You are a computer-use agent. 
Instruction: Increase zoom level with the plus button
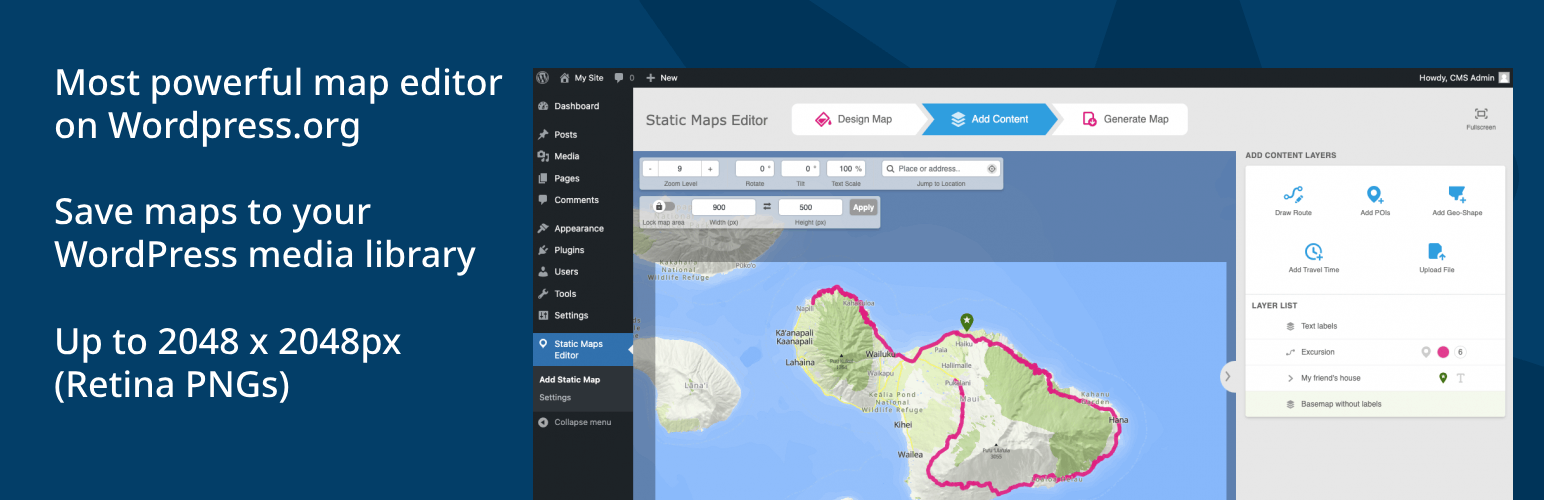[710, 169]
